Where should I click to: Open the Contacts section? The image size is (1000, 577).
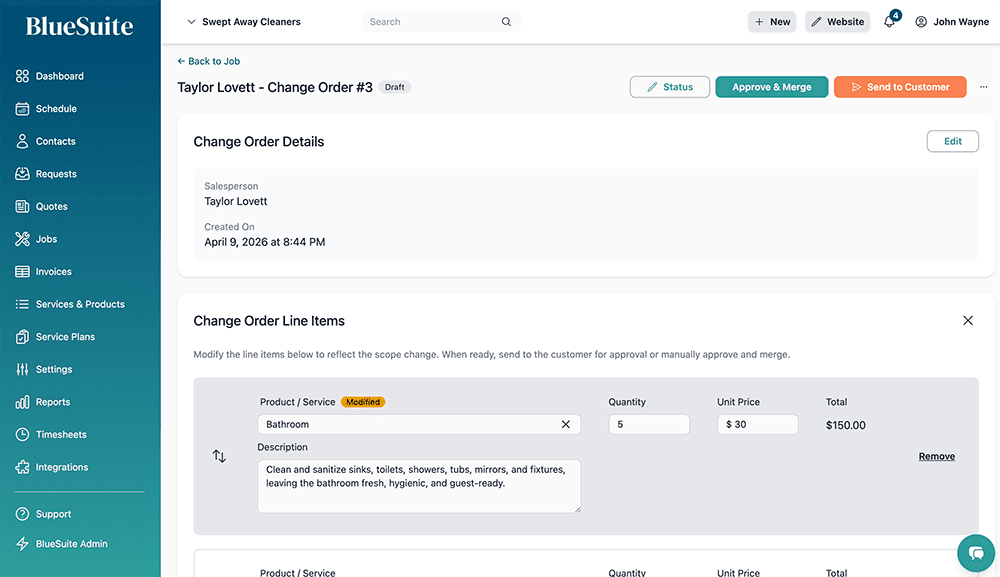click(x=55, y=141)
